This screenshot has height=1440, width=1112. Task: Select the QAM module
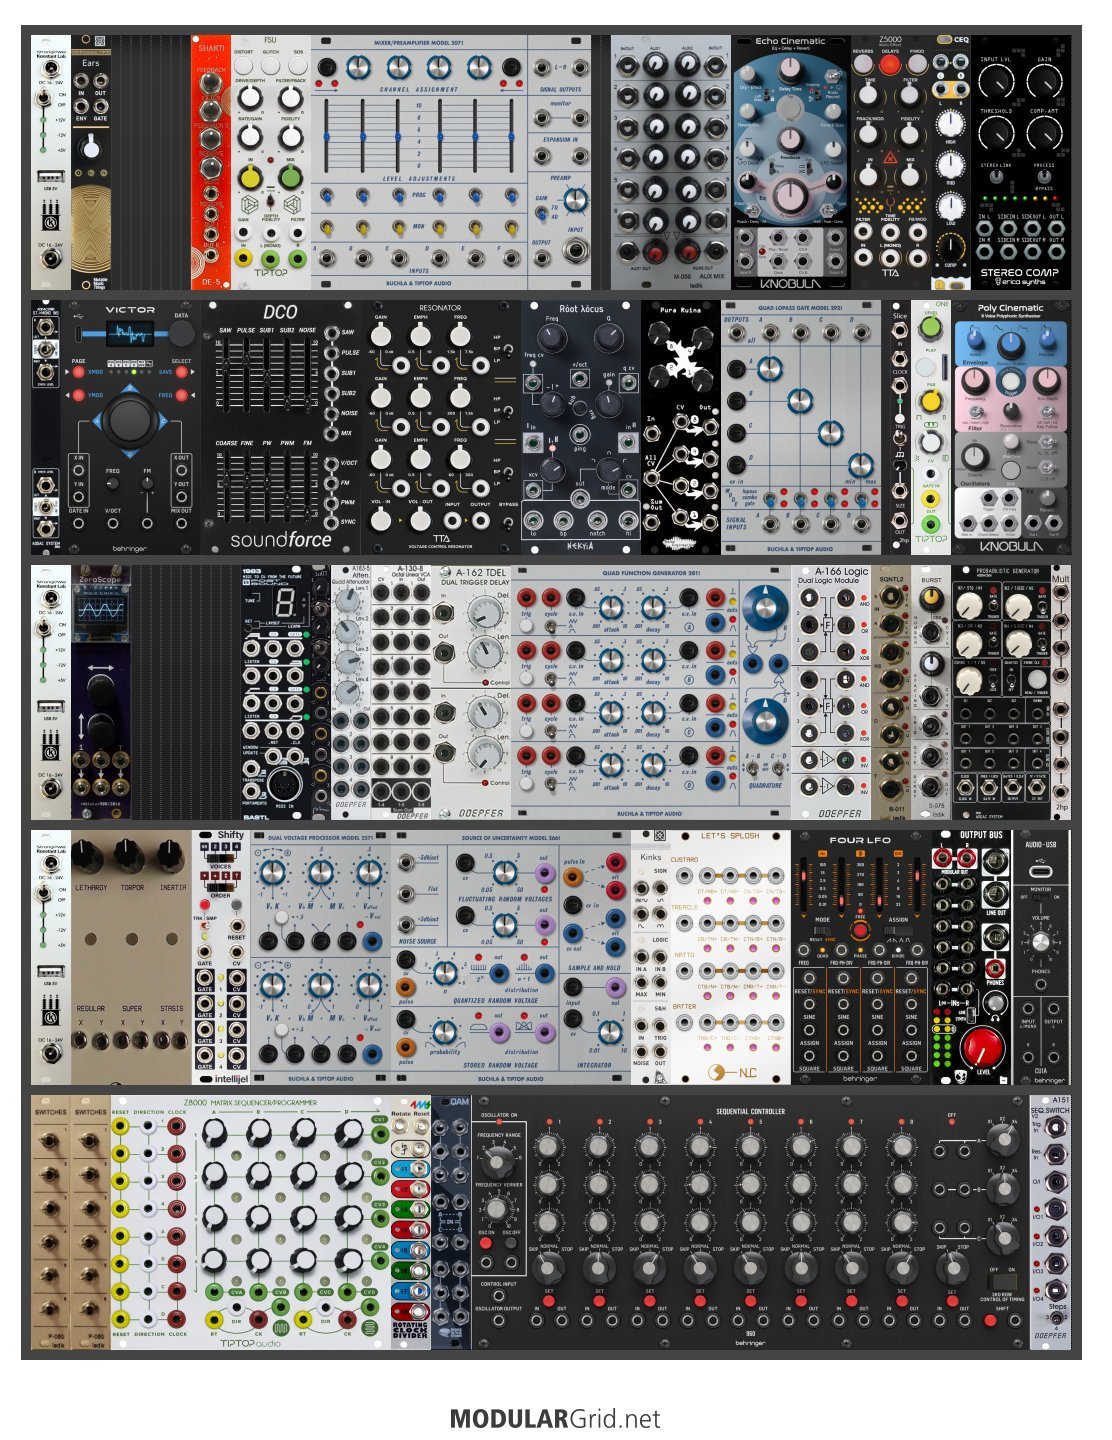pos(451,1223)
